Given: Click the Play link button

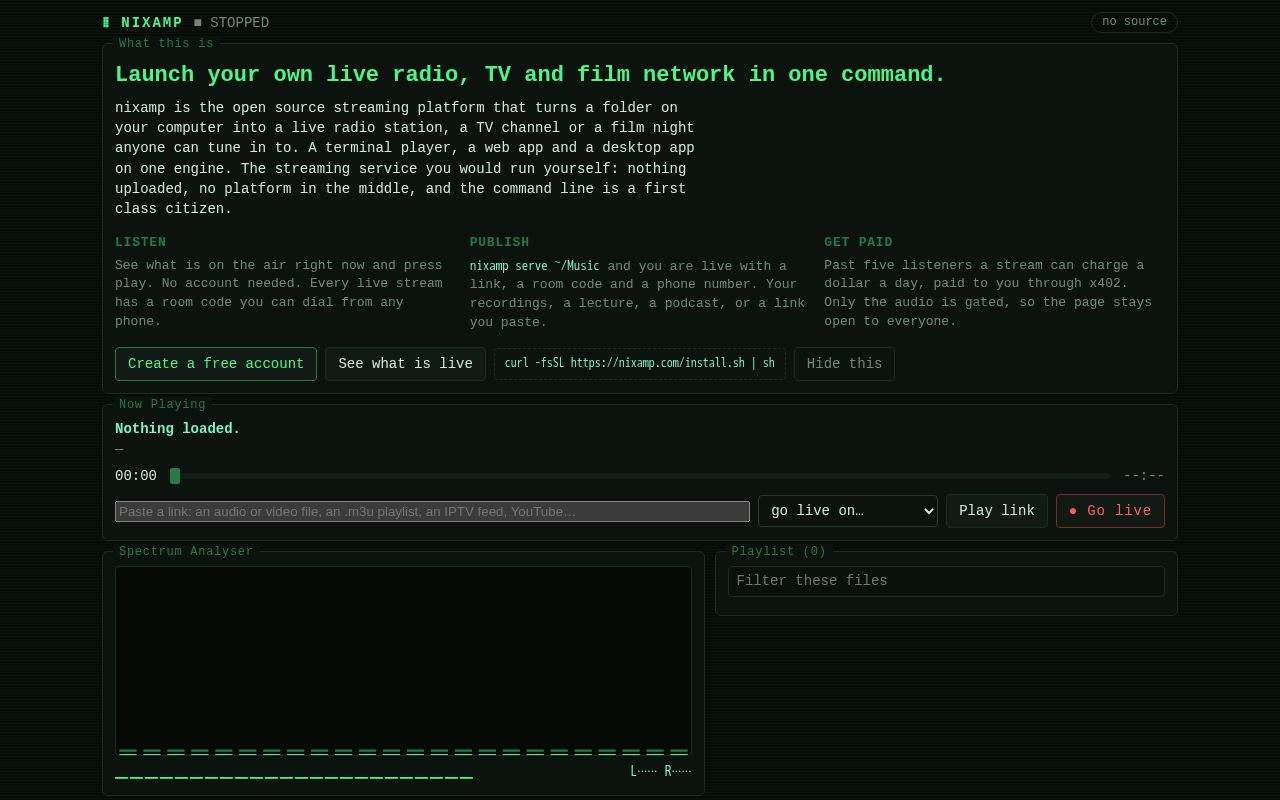Looking at the screenshot, I should 997,511.
